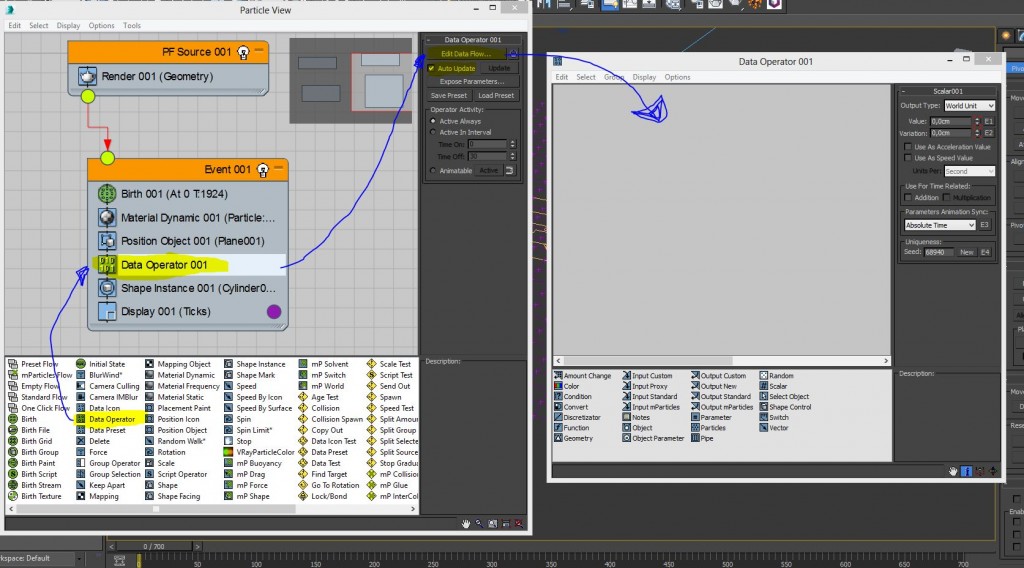1024x568 pixels.
Task: Choose the Input Standard sub-operator icon
Action: point(626,397)
